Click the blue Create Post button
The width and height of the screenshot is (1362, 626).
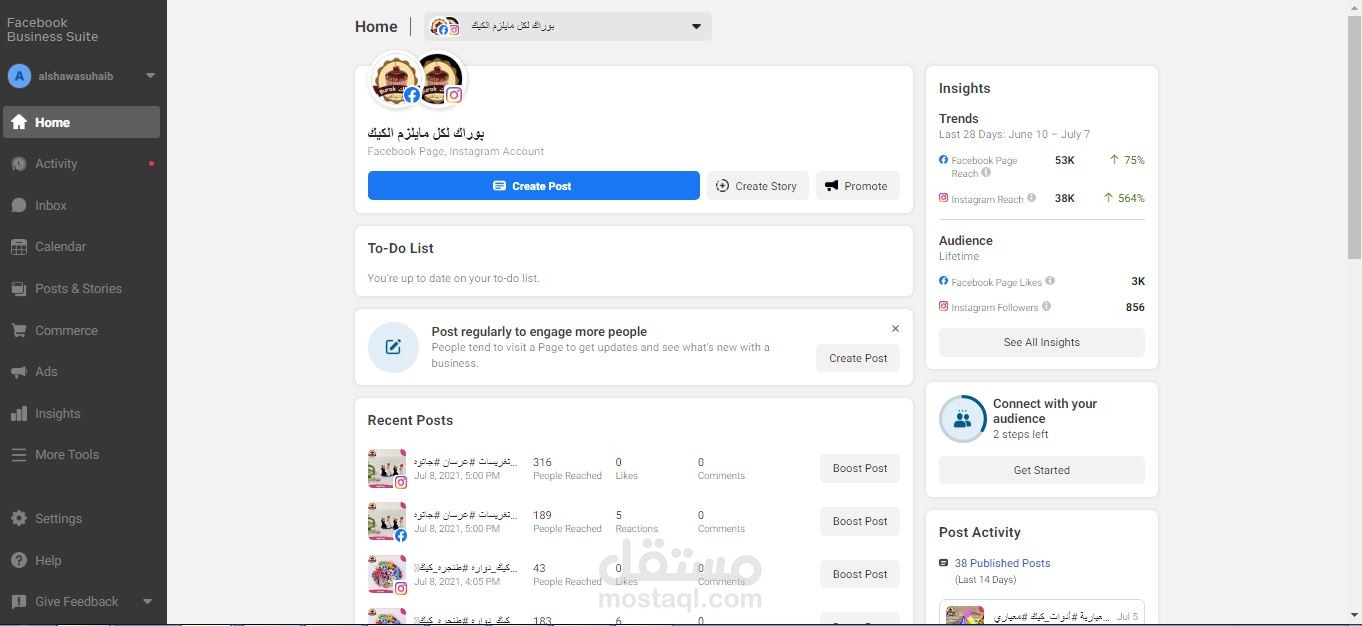[533, 186]
